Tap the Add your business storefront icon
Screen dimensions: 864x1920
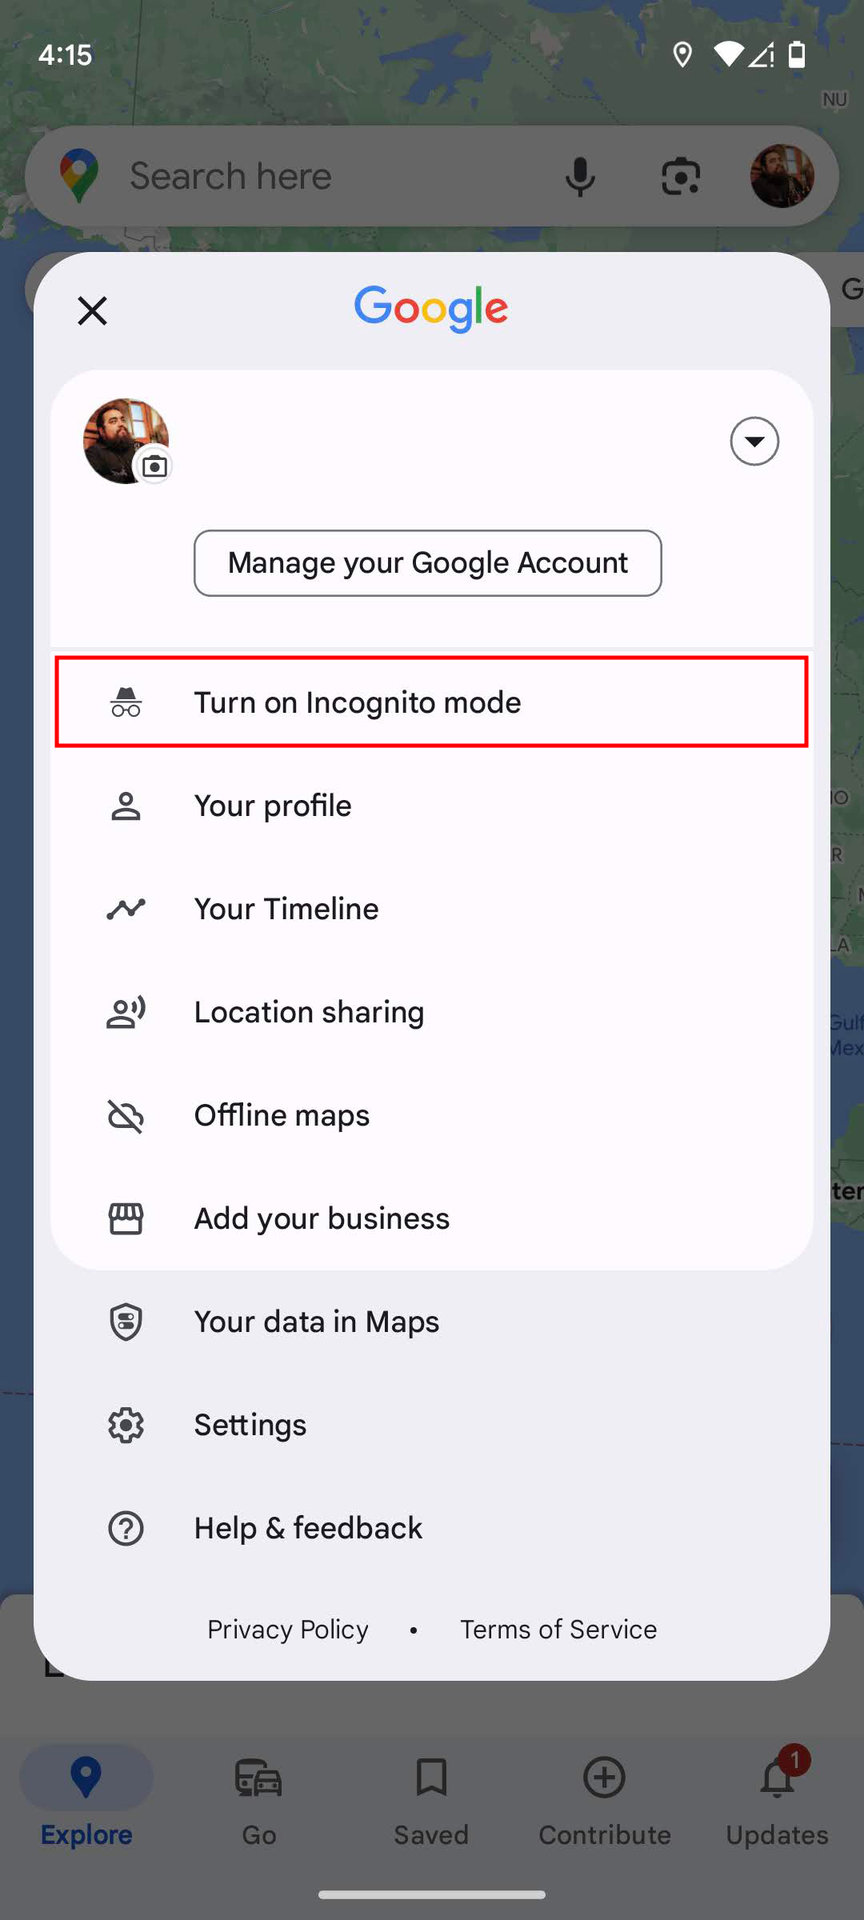tap(126, 1219)
